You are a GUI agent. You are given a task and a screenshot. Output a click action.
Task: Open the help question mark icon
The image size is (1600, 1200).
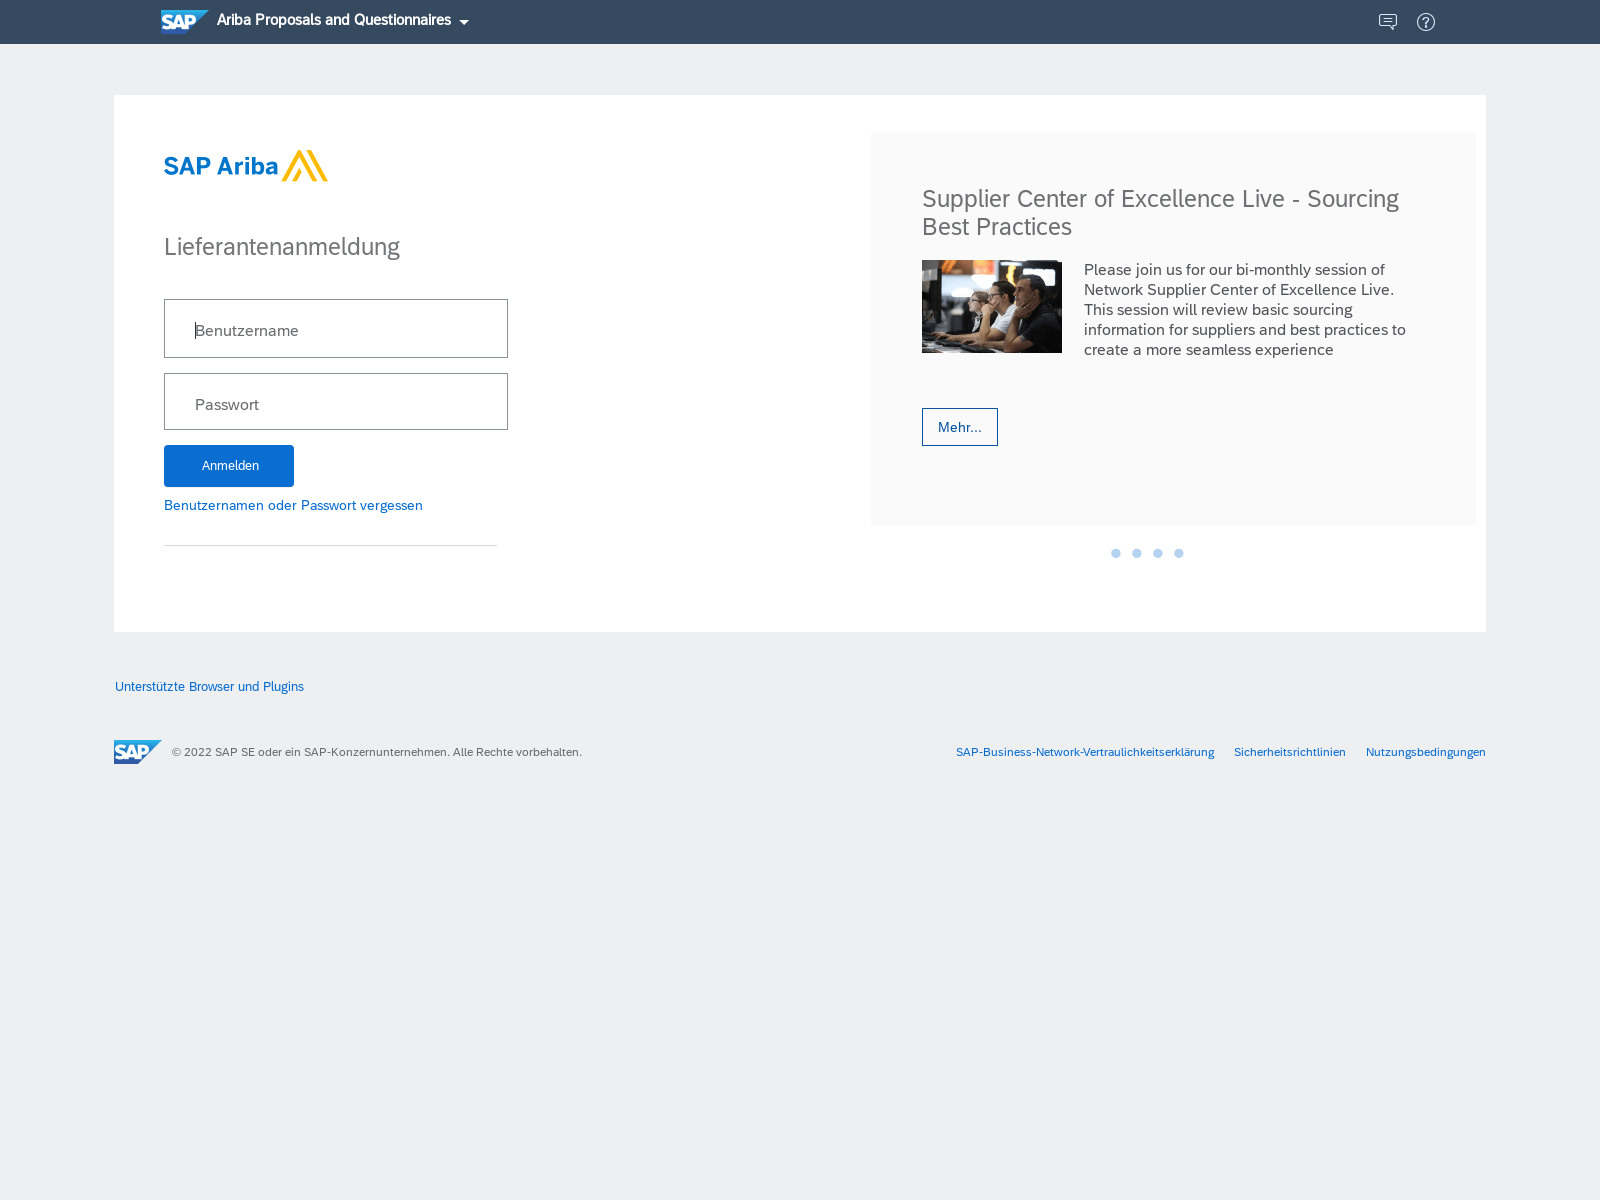(1426, 22)
